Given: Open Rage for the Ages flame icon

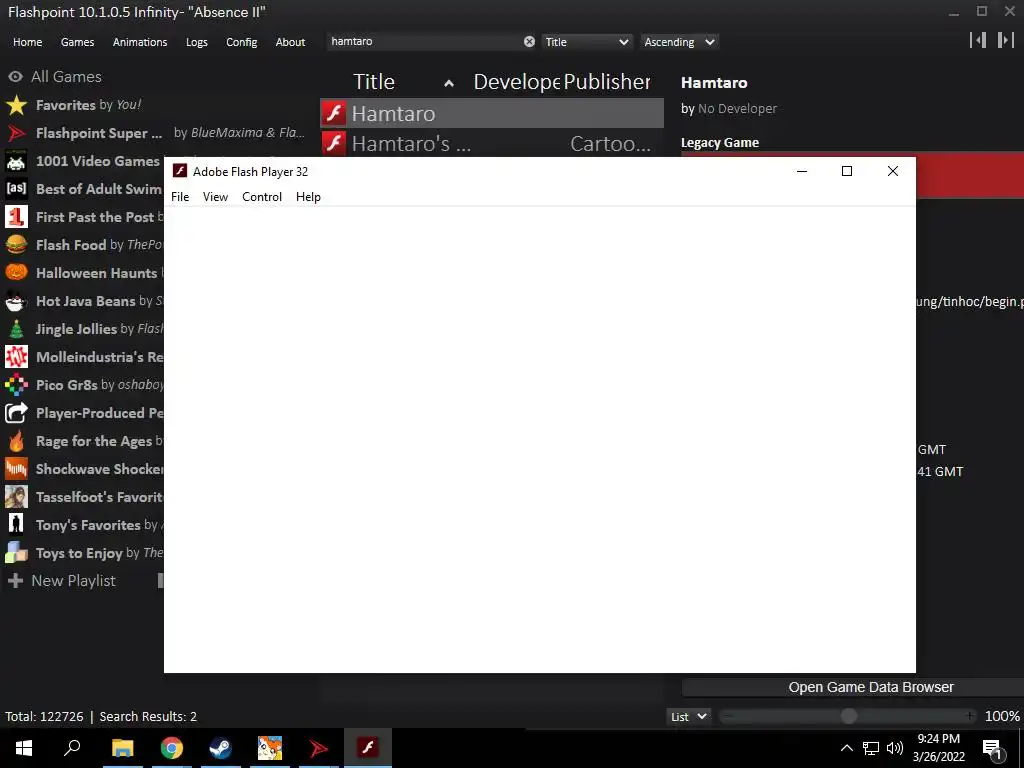Looking at the screenshot, I should [16, 441].
